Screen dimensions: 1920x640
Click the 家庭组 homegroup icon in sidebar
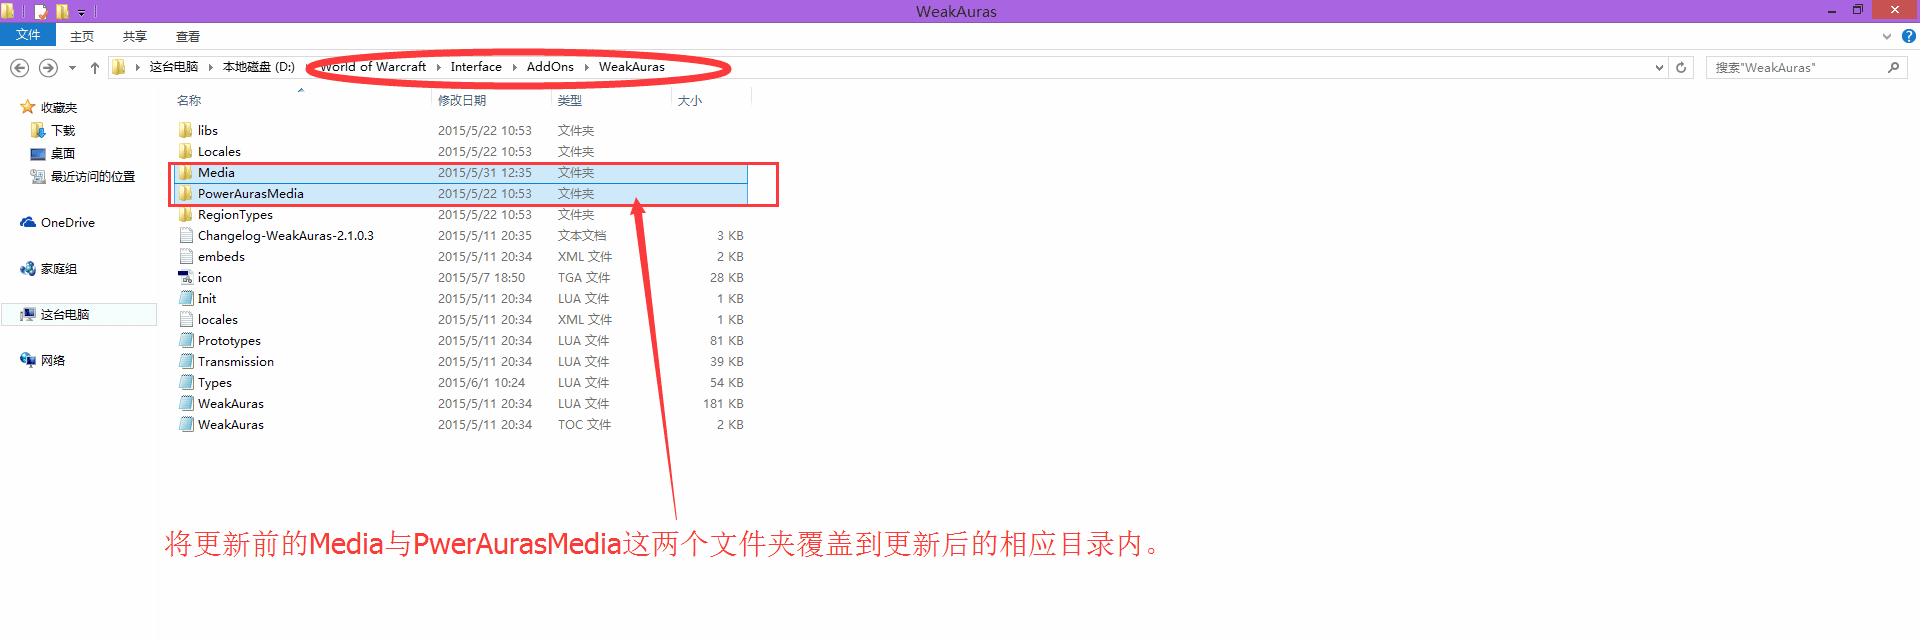pyautogui.click(x=28, y=268)
